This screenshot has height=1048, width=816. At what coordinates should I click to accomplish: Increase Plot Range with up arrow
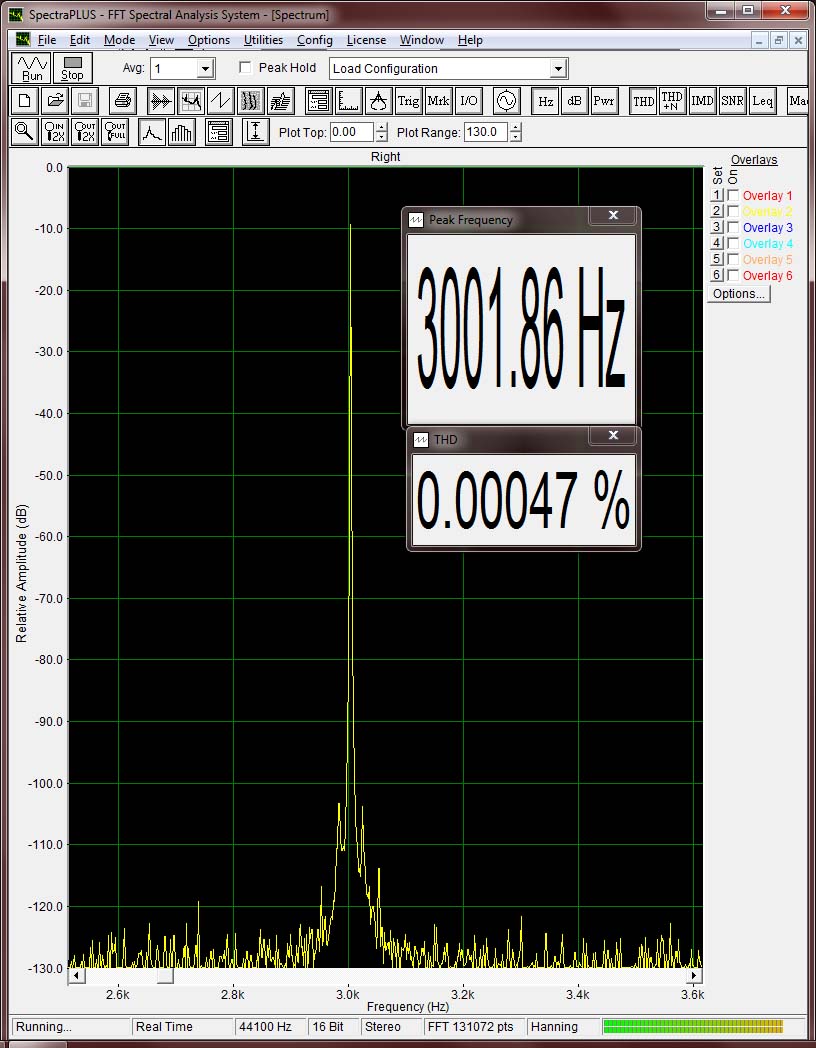(x=515, y=127)
